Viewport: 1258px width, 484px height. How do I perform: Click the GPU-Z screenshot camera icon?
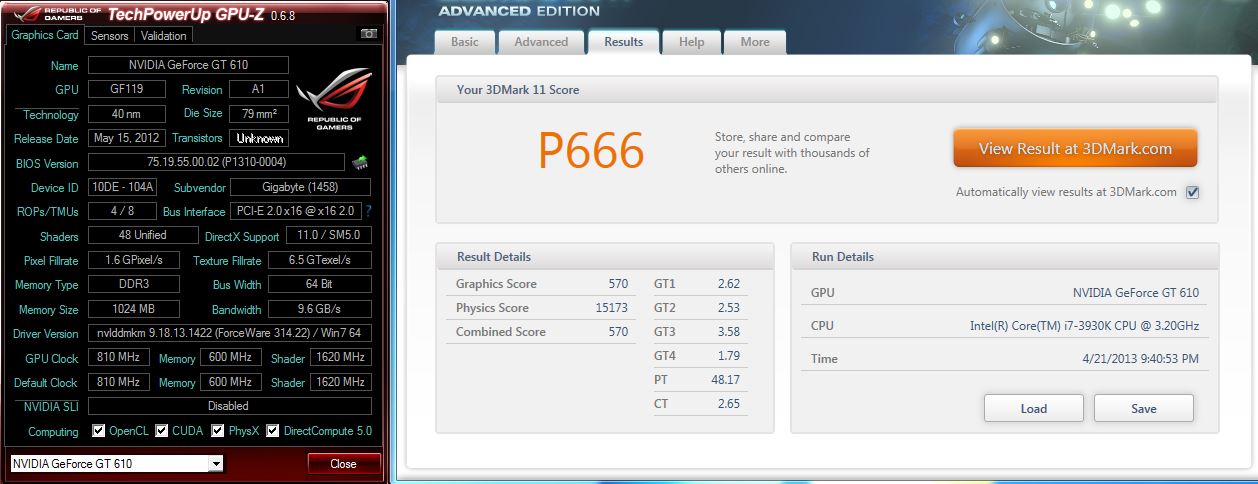[x=368, y=34]
